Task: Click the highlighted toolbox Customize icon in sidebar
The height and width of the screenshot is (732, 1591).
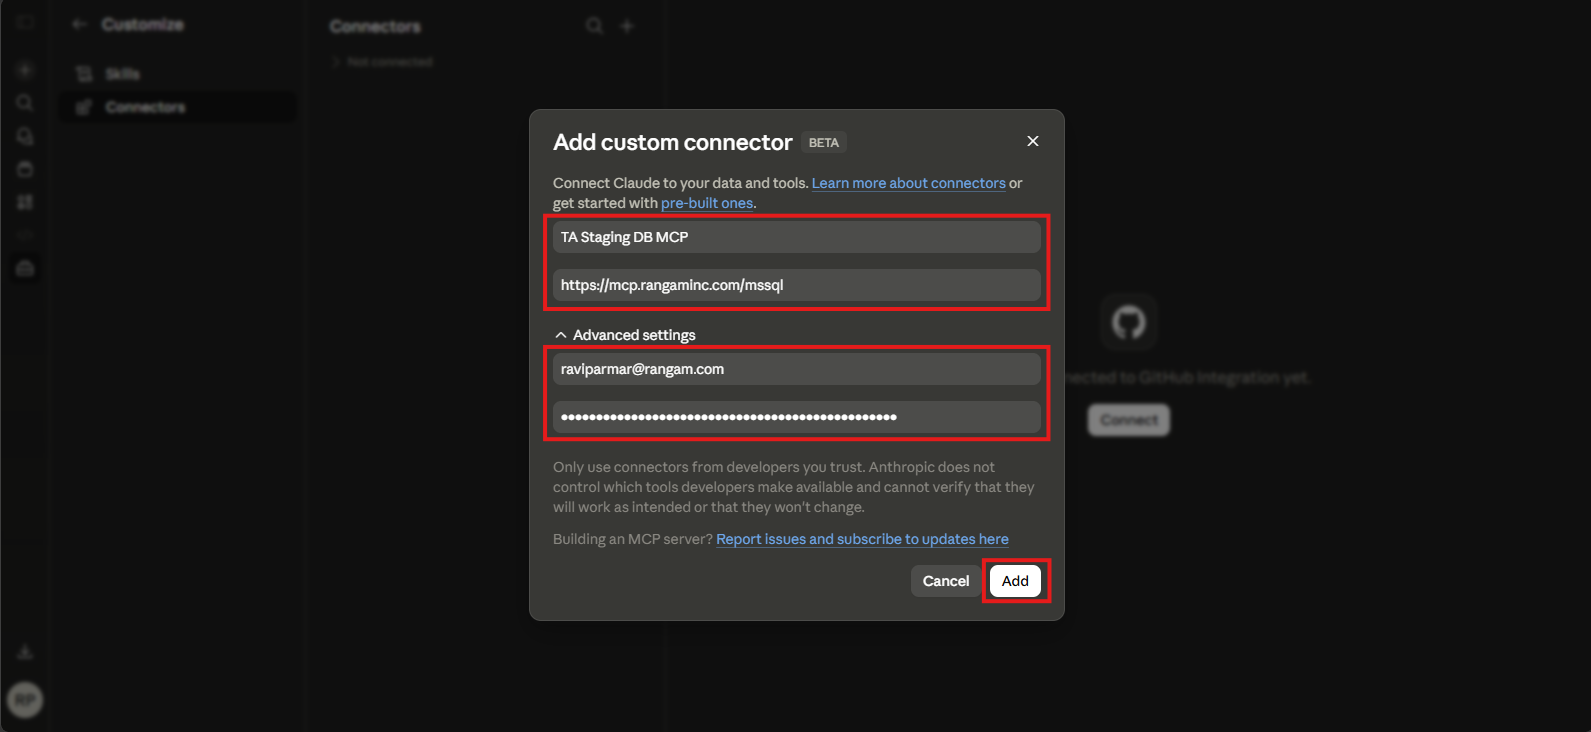Action: point(25,268)
